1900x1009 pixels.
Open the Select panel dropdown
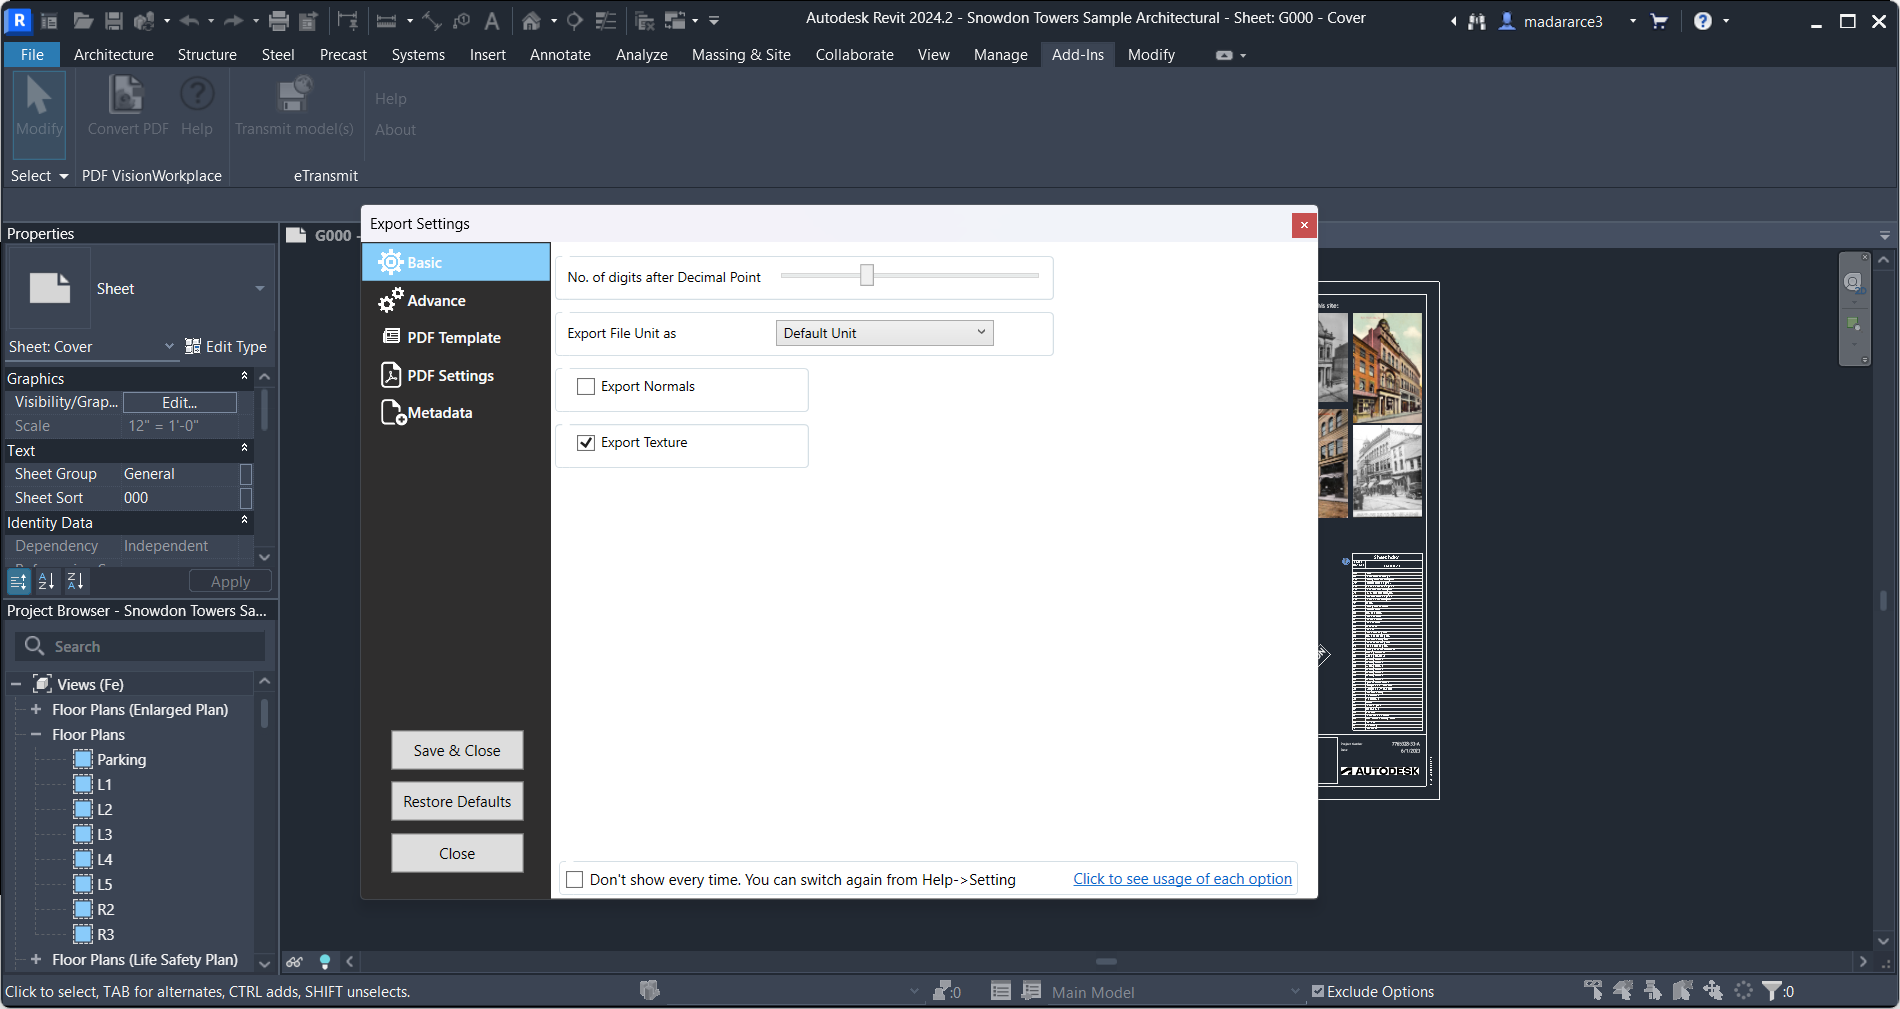(40, 176)
